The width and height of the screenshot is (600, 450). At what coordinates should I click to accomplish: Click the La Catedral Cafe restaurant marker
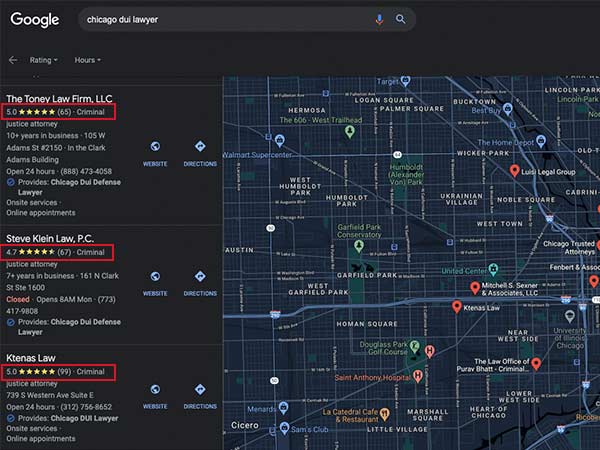tap(385, 414)
